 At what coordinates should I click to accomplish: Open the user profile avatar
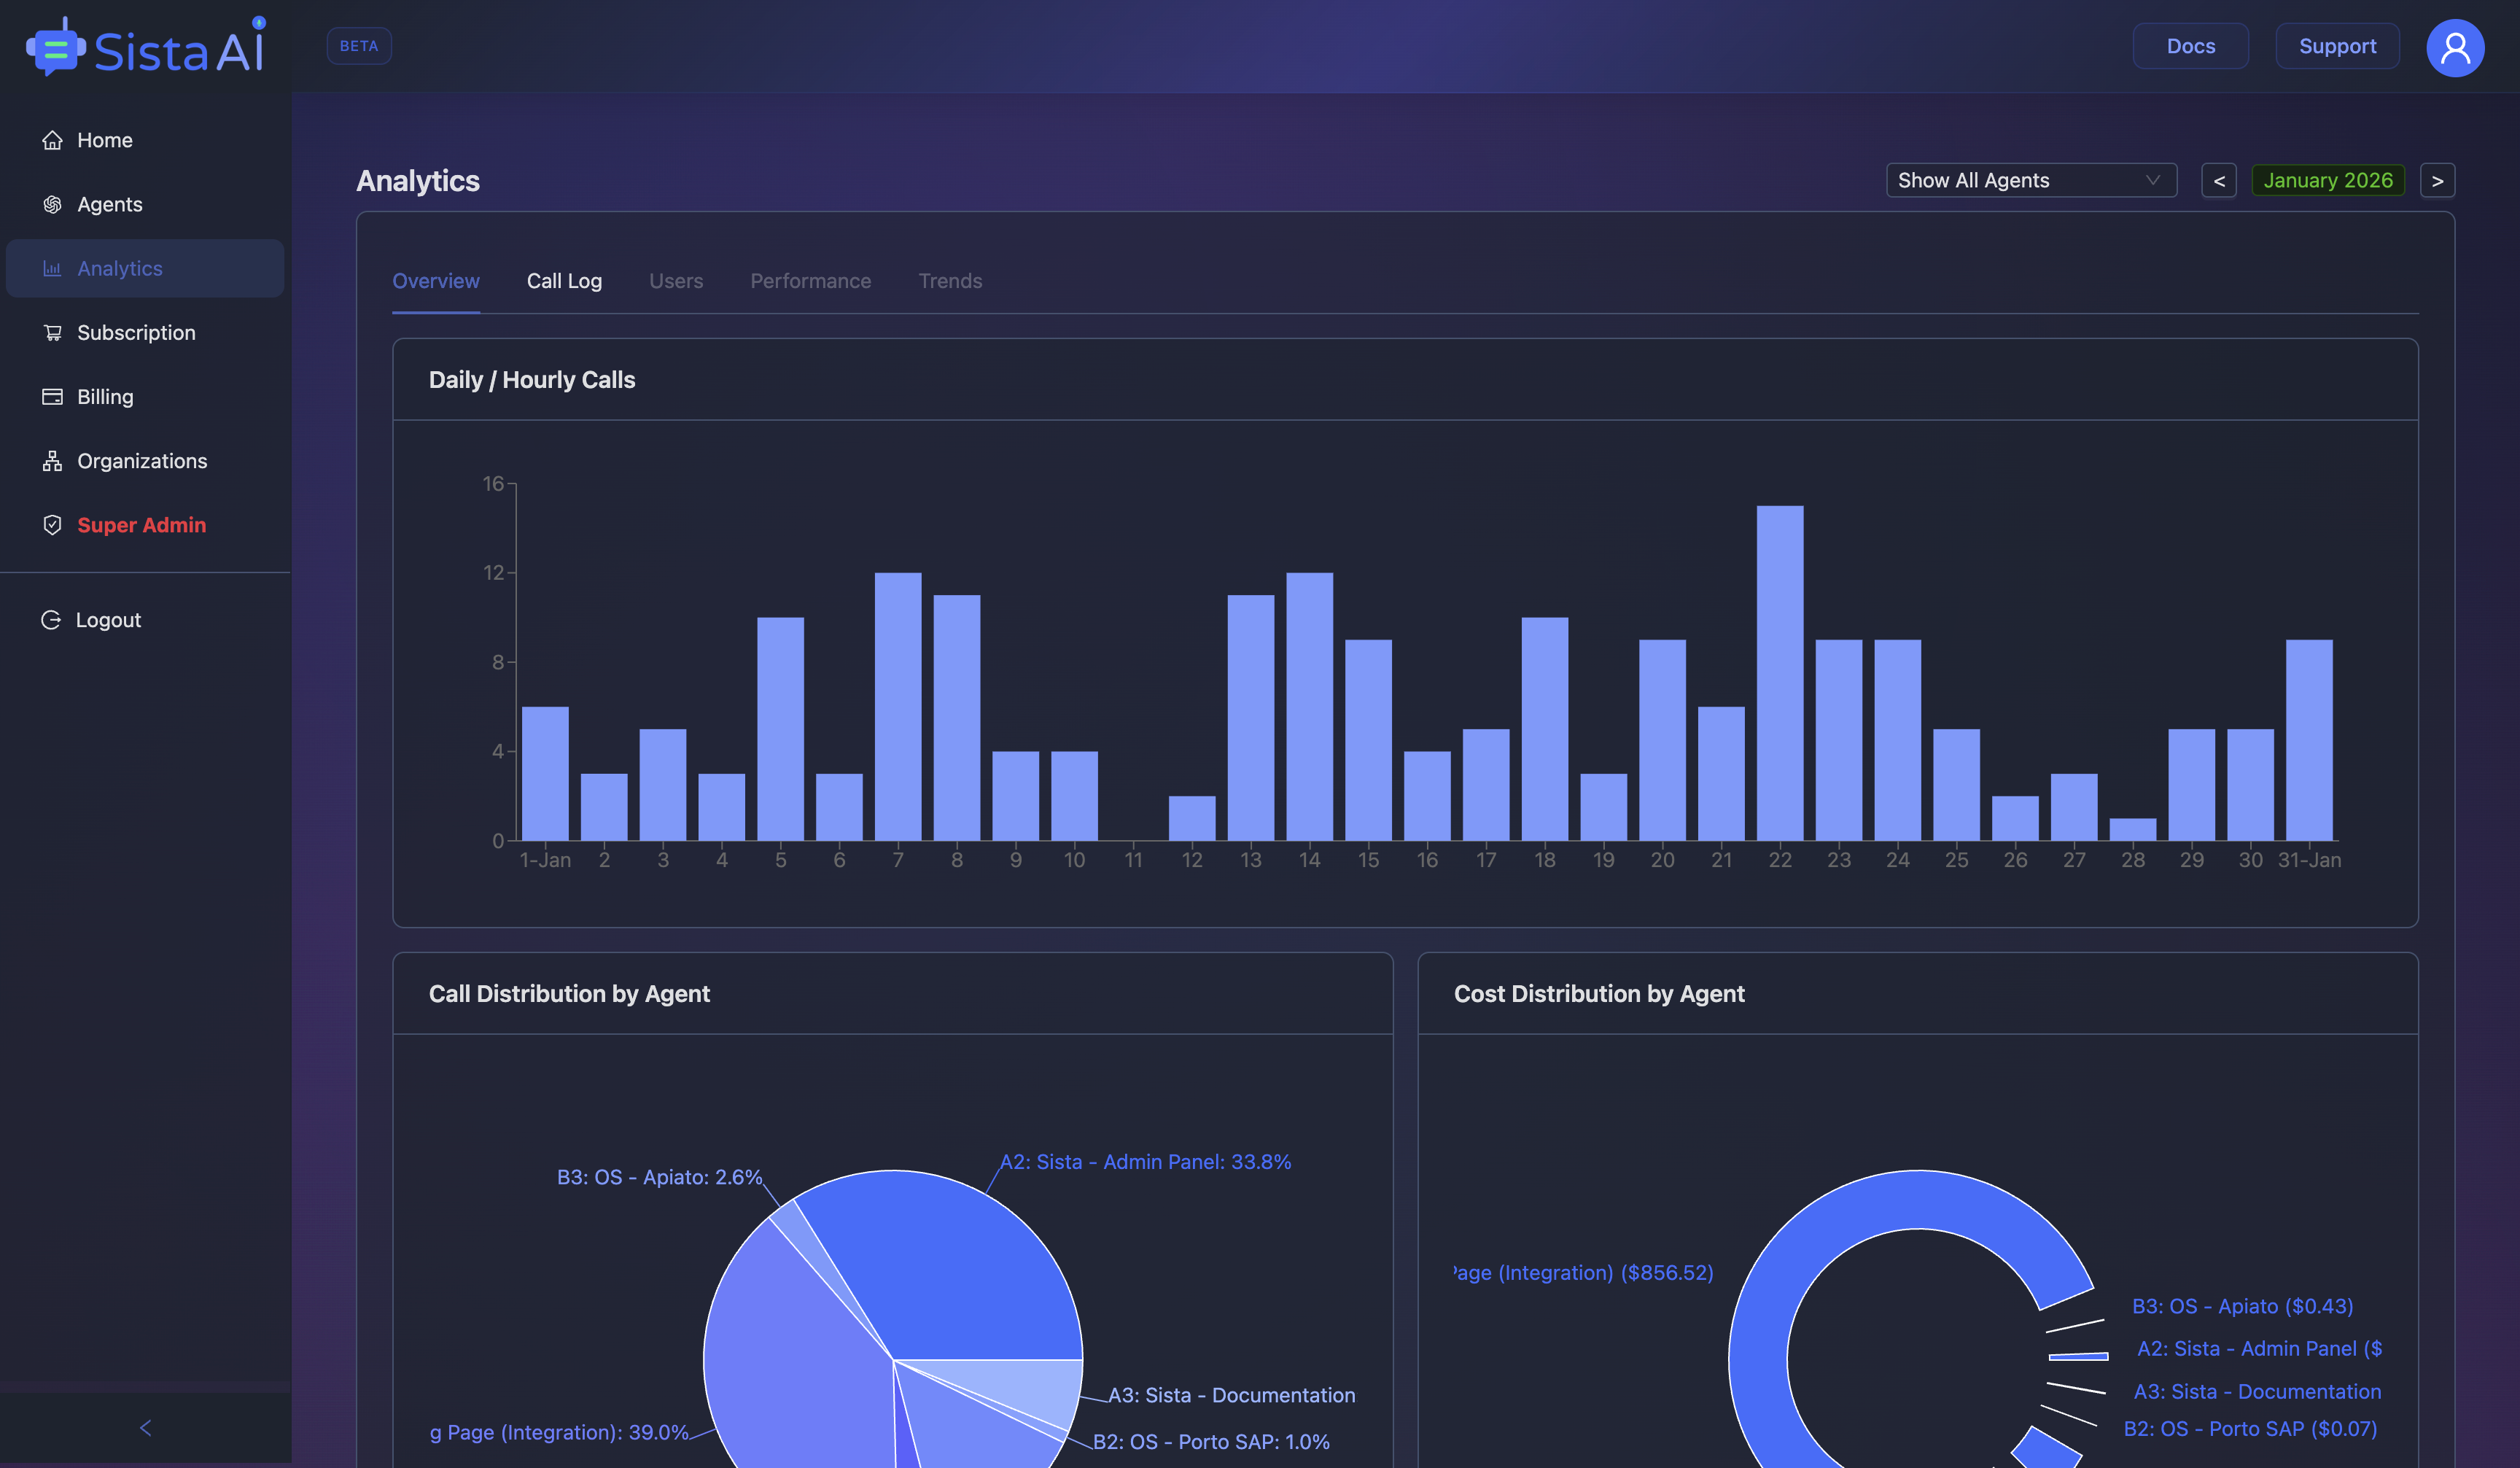[x=2455, y=47]
